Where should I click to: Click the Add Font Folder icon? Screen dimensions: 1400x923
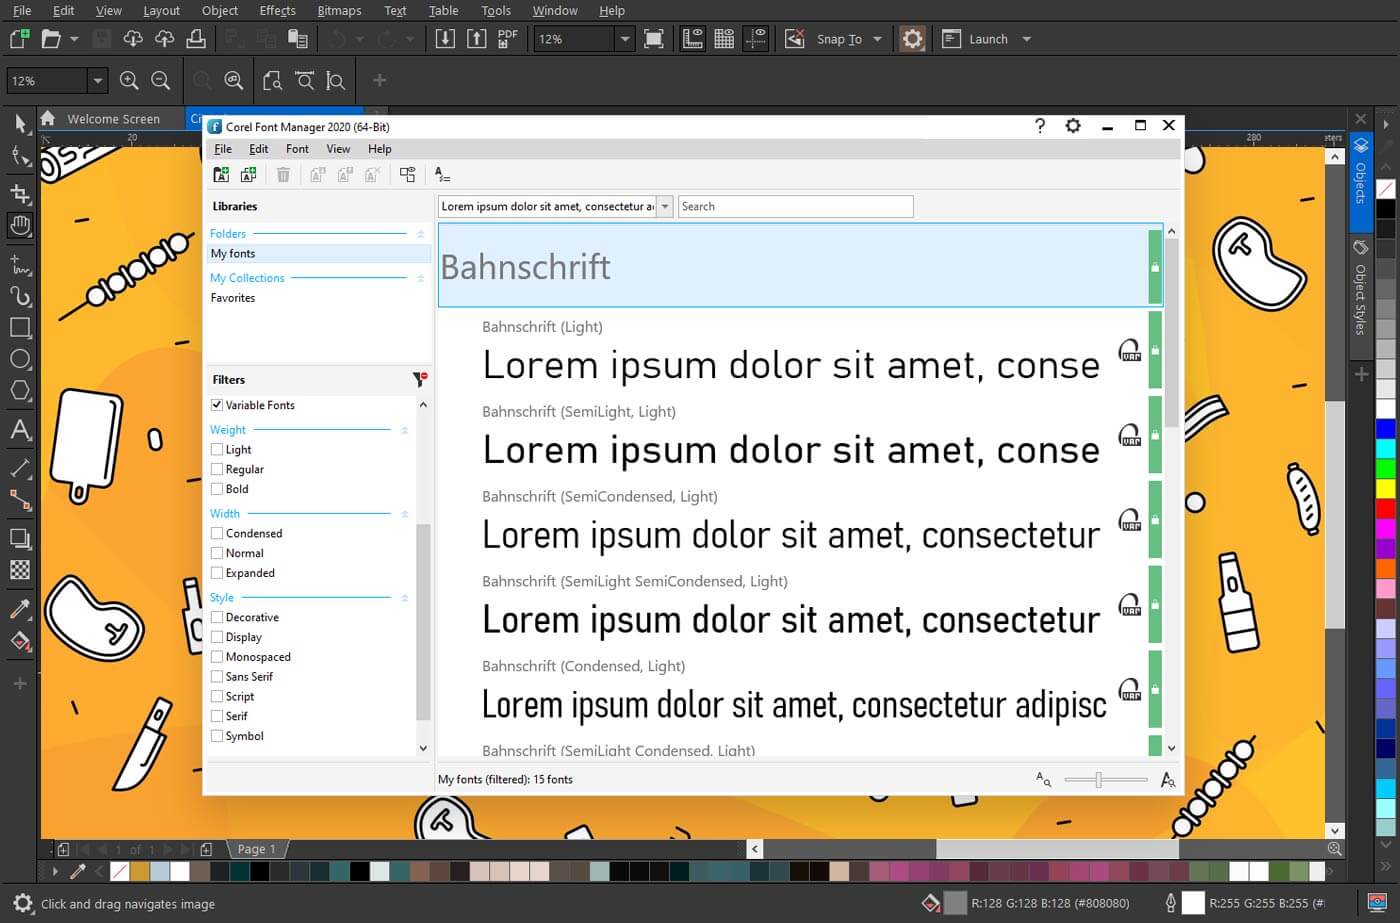221,174
